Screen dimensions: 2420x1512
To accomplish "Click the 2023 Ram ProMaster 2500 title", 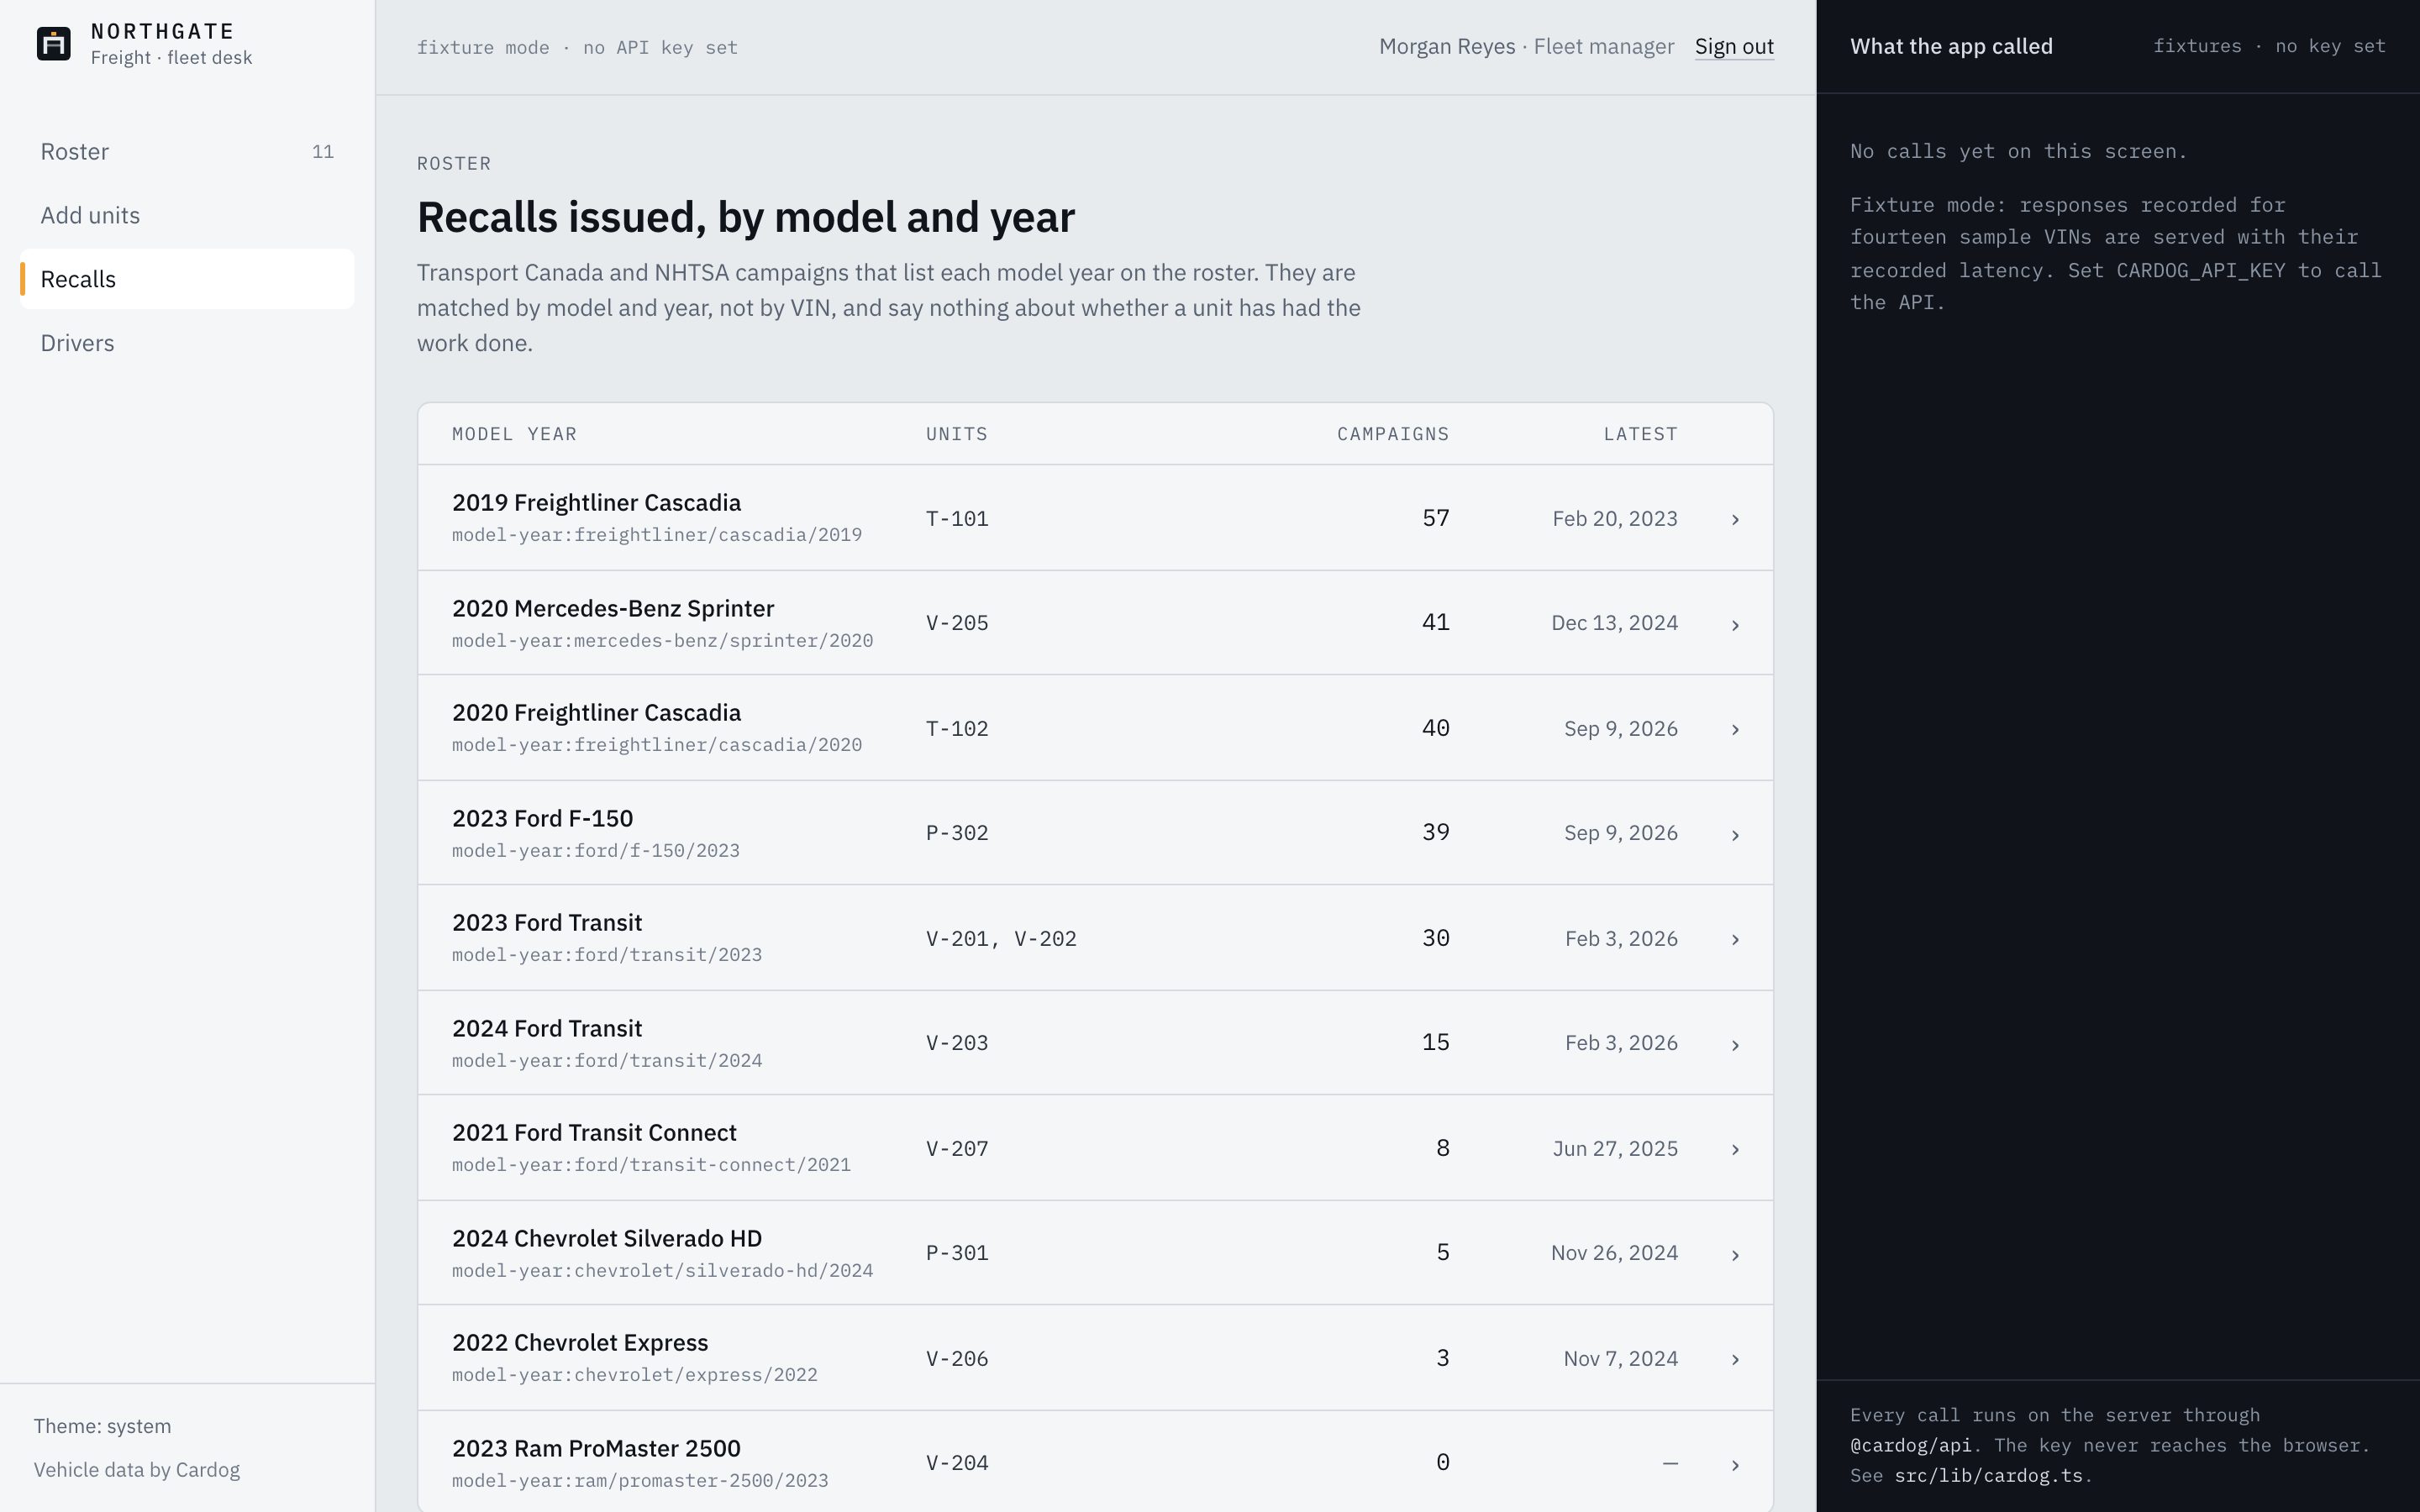I will pos(596,1449).
